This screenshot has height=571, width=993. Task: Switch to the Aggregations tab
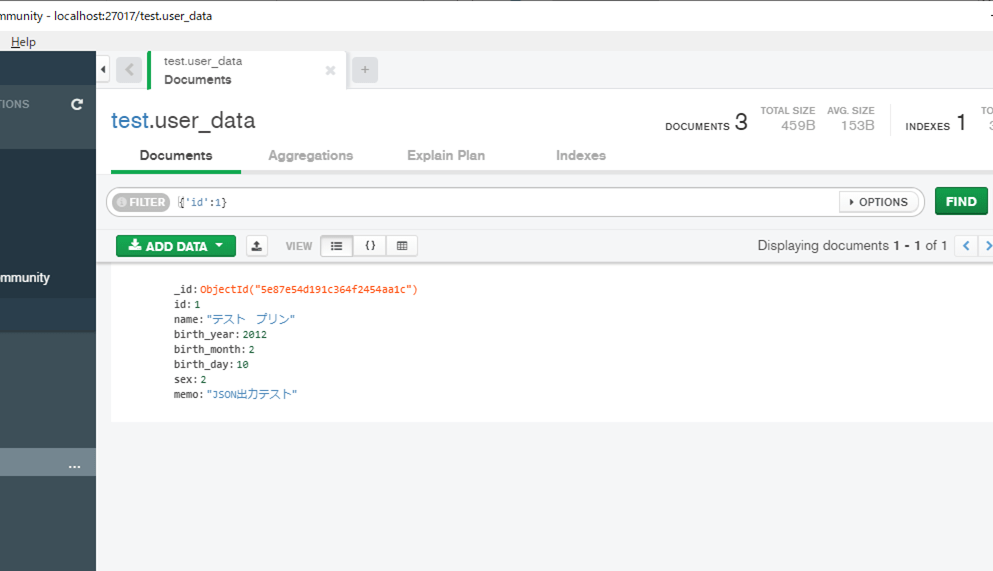pyautogui.click(x=310, y=156)
